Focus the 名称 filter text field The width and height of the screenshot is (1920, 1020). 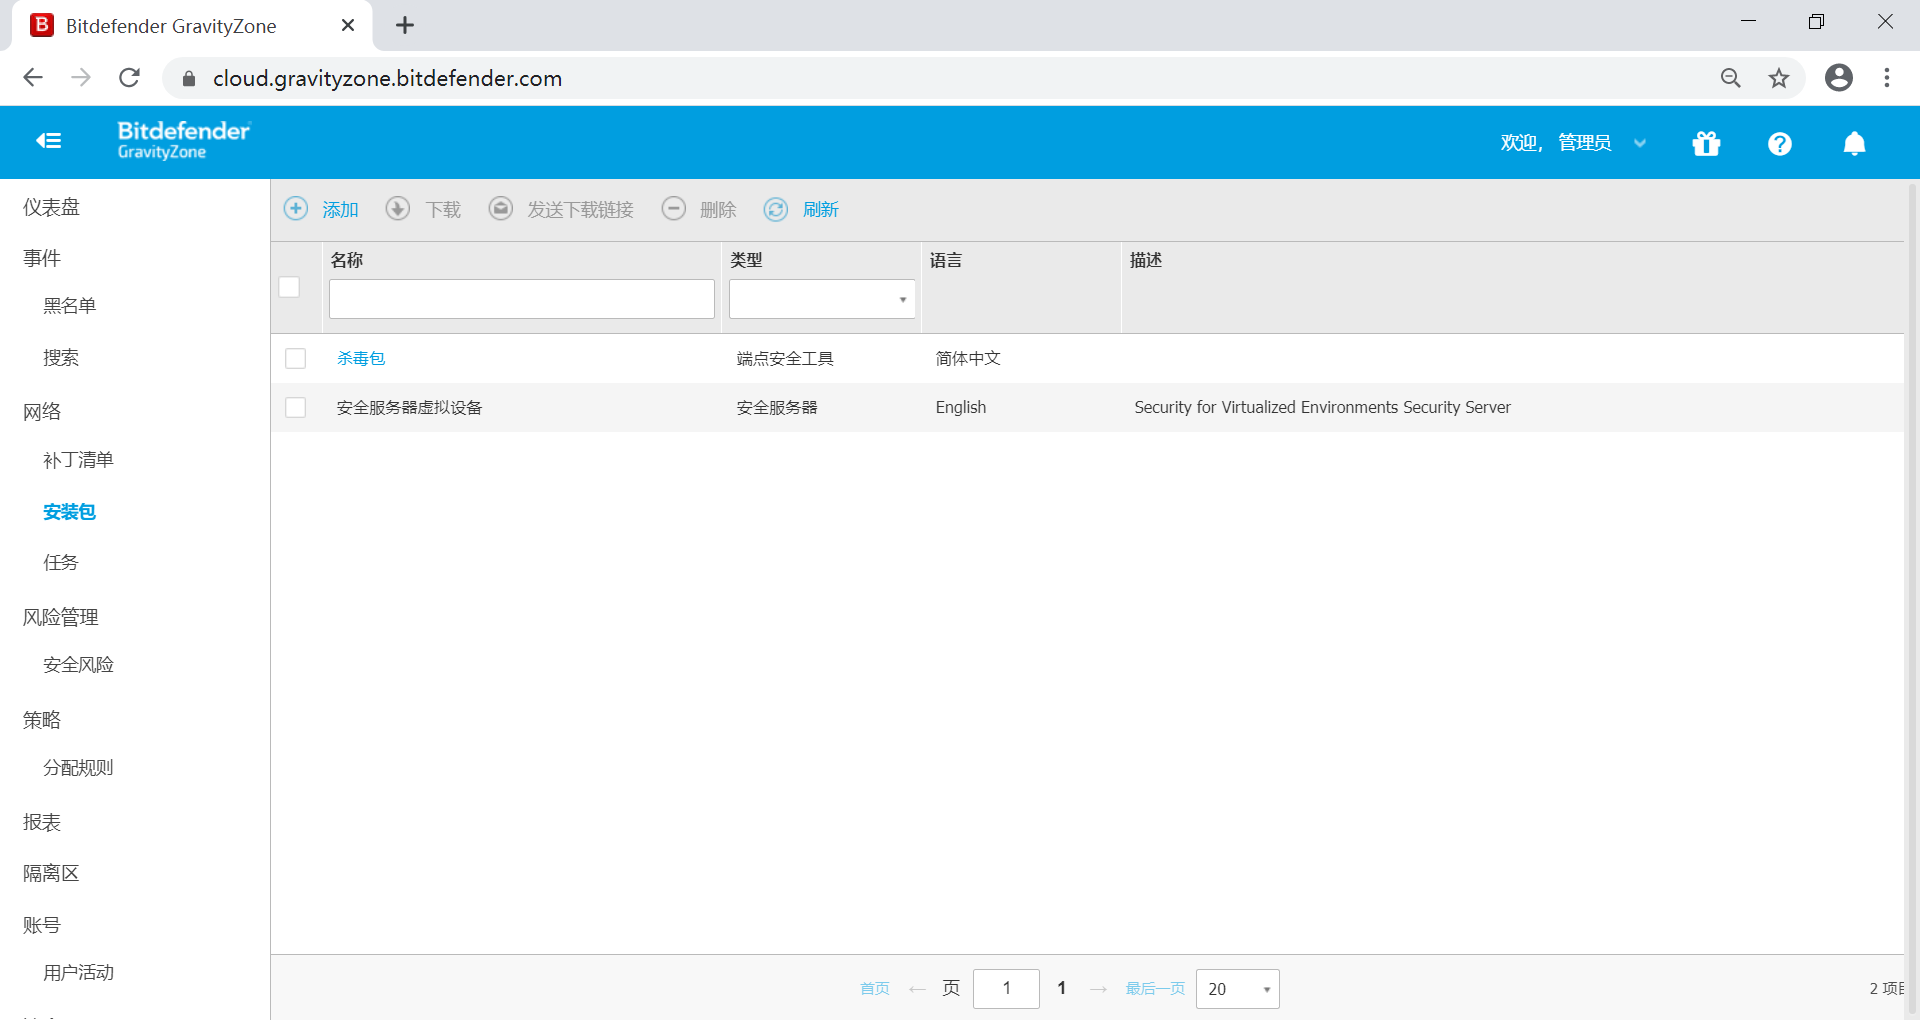pyautogui.click(x=522, y=299)
